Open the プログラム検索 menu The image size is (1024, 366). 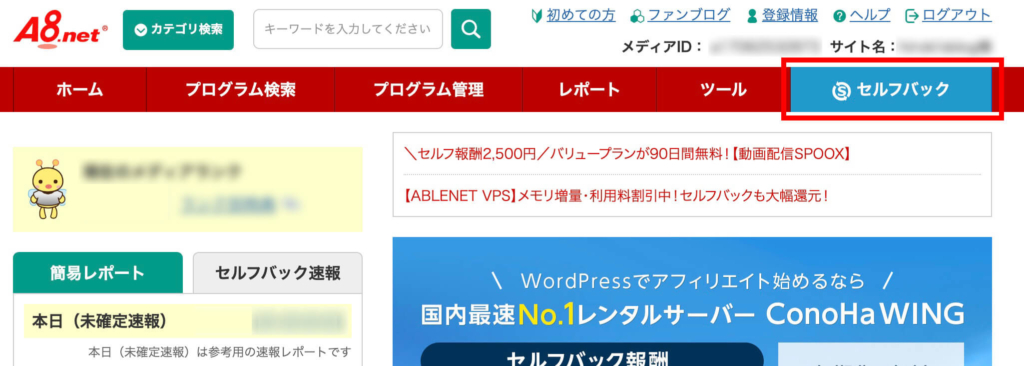240,90
